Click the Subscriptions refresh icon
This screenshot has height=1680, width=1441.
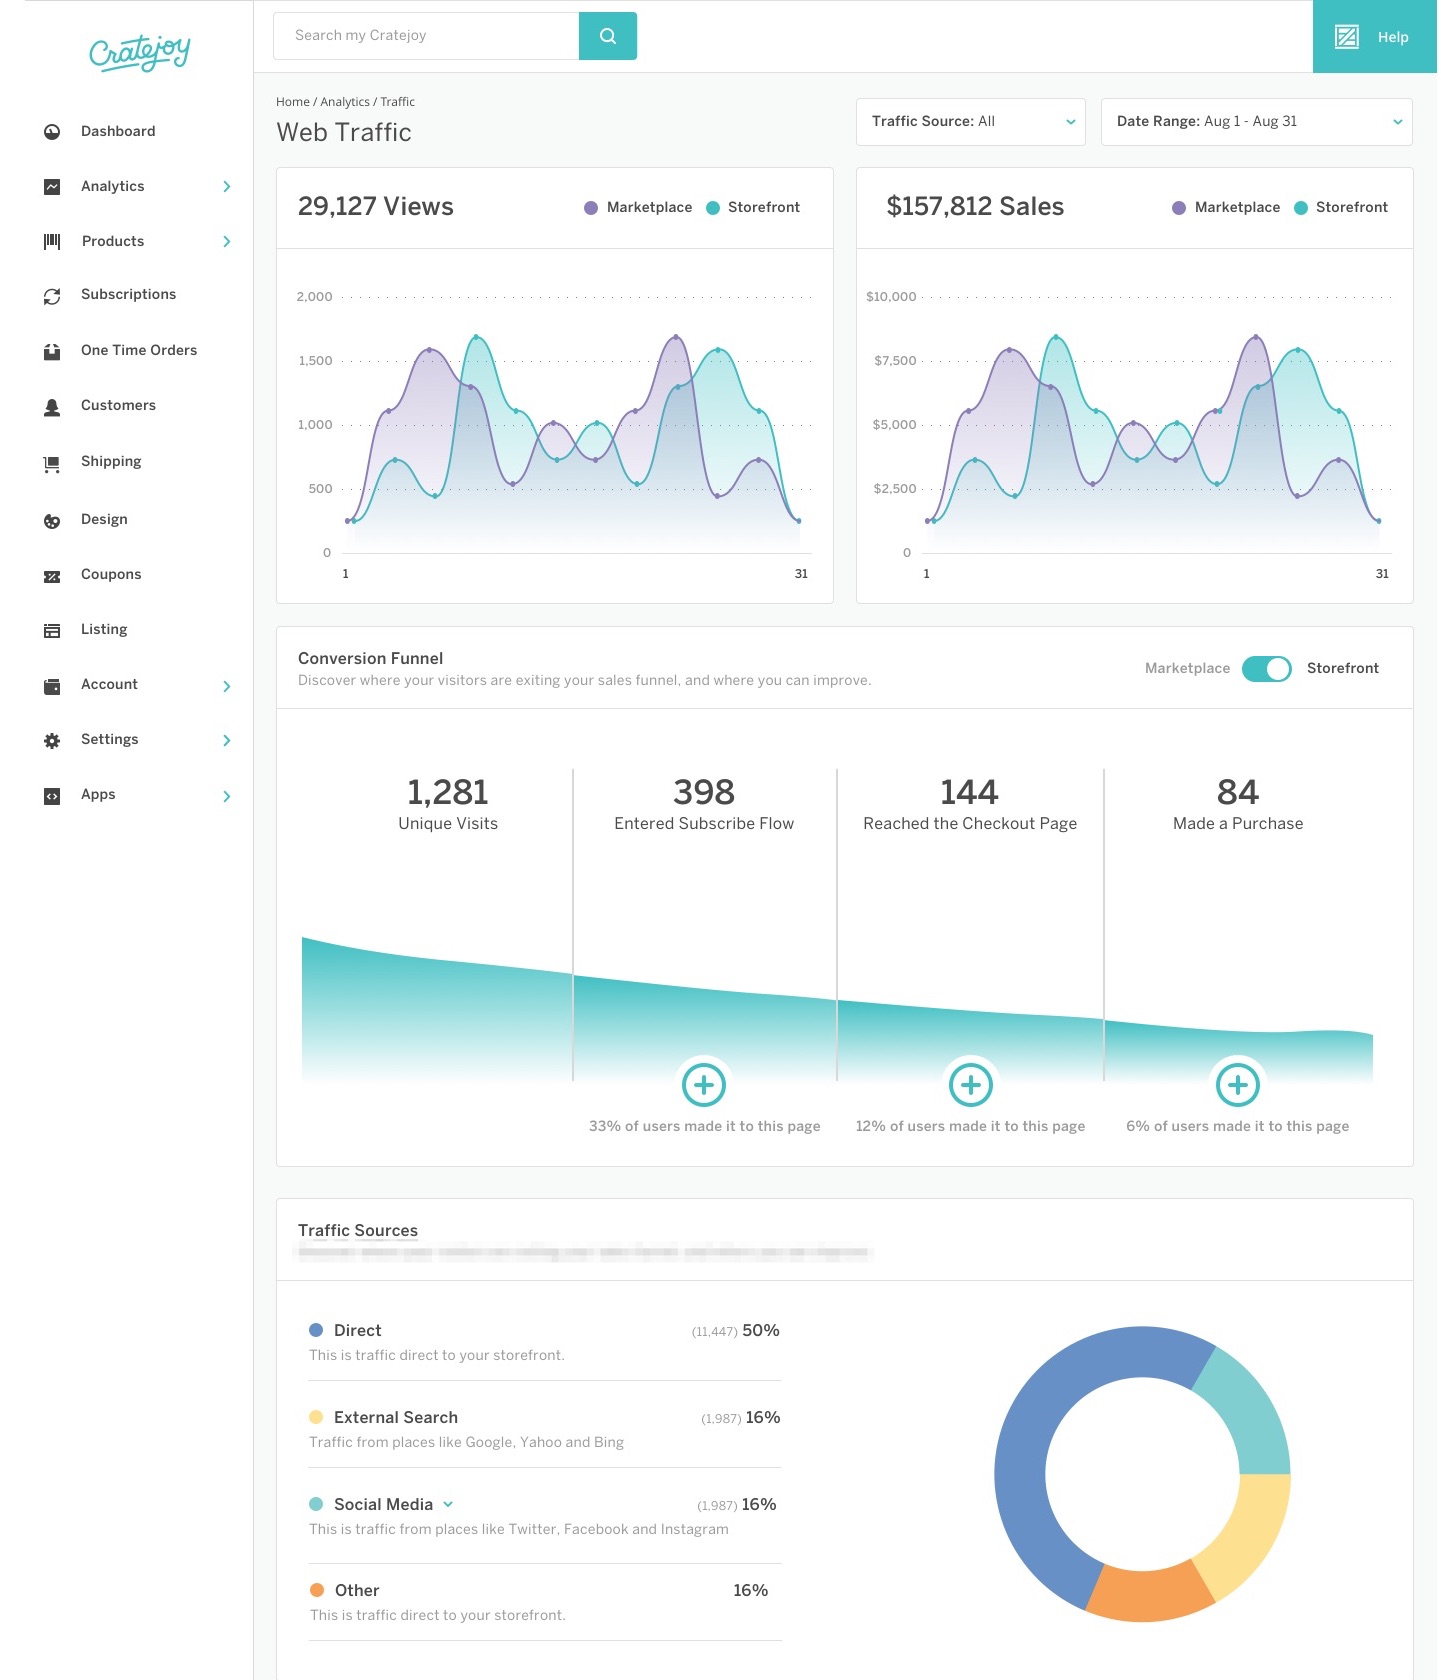point(52,296)
